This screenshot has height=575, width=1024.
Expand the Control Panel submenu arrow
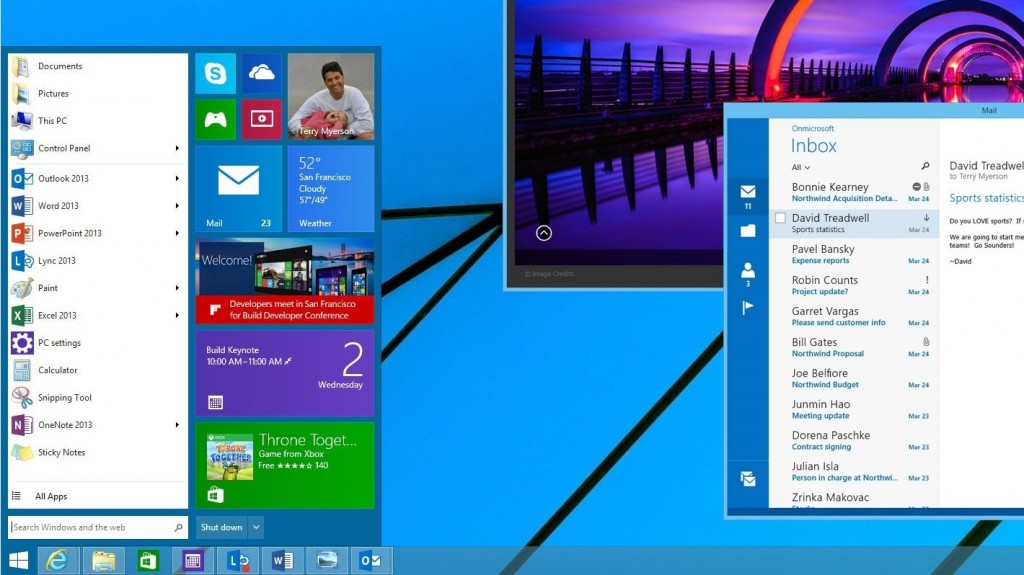[177, 148]
